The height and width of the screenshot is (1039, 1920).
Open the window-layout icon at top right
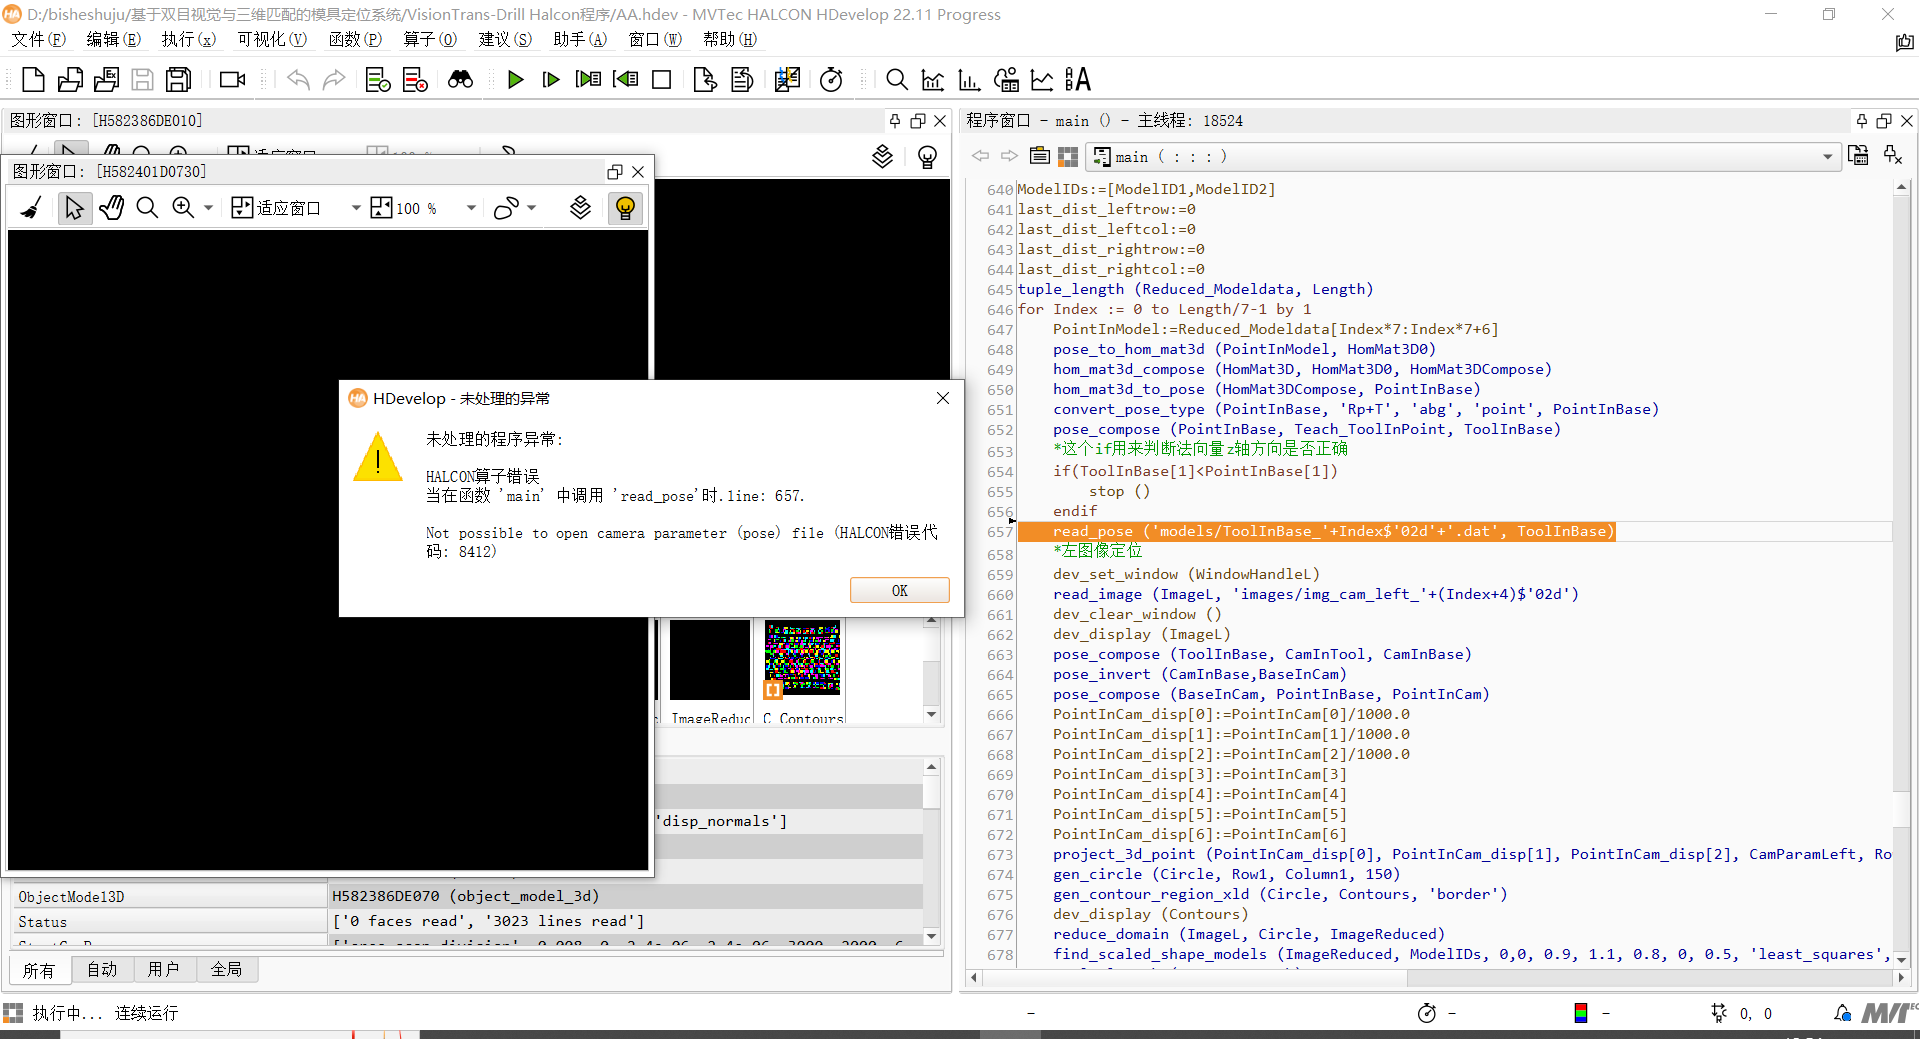pyautogui.click(x=1905, y=42)
